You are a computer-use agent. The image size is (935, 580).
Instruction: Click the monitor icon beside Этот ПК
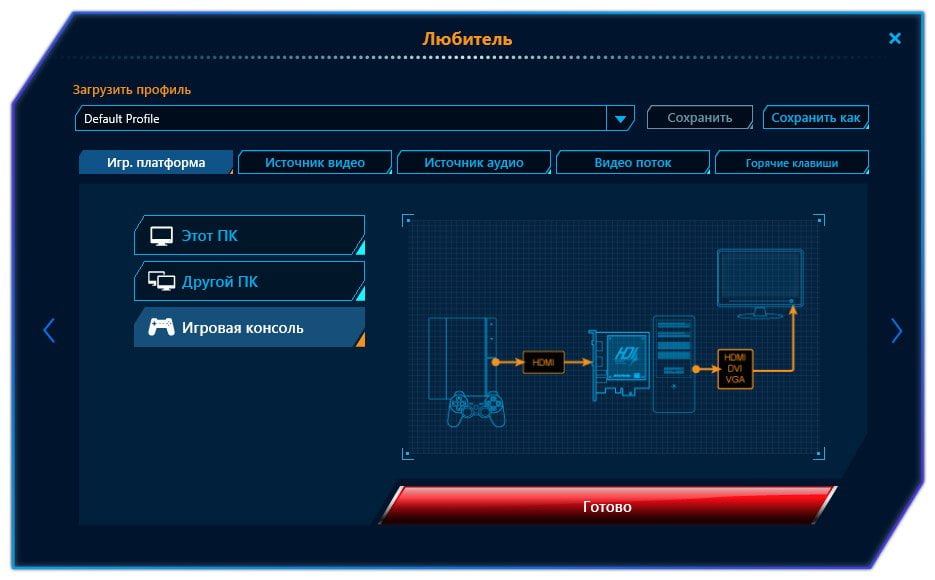pos(161,236)
